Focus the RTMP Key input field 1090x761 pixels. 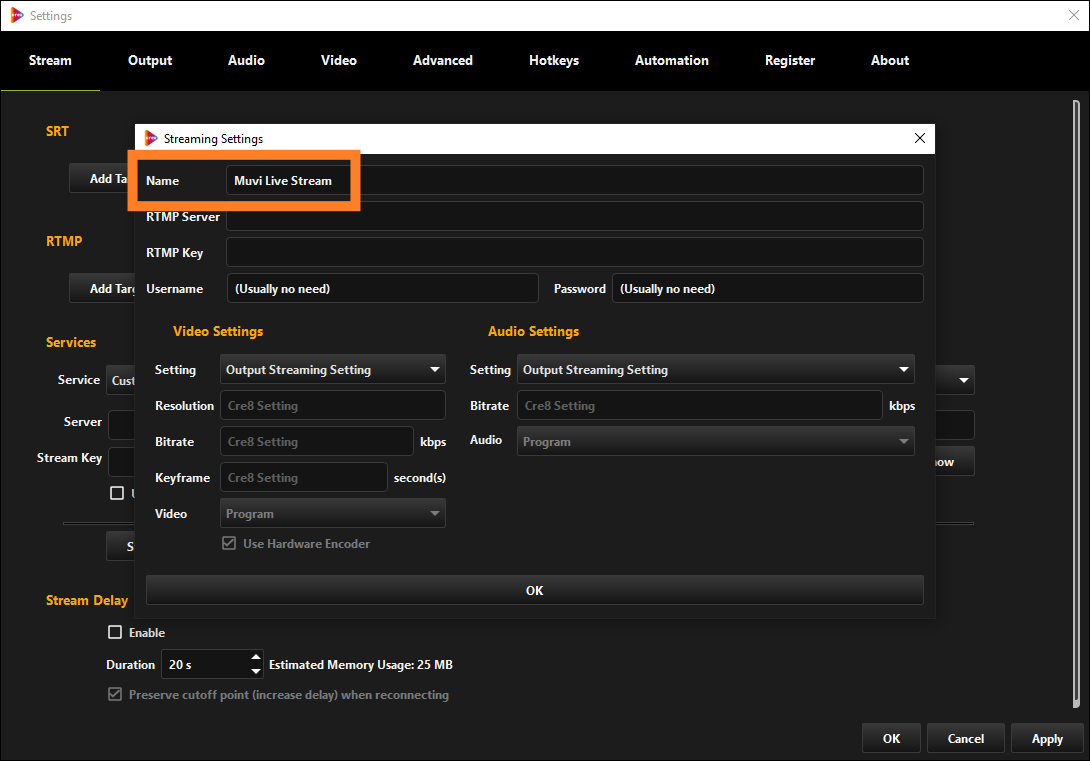[x=575, y=252]
